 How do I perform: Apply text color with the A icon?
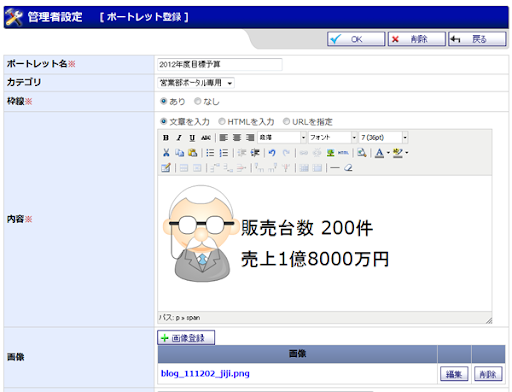[379, 153]
